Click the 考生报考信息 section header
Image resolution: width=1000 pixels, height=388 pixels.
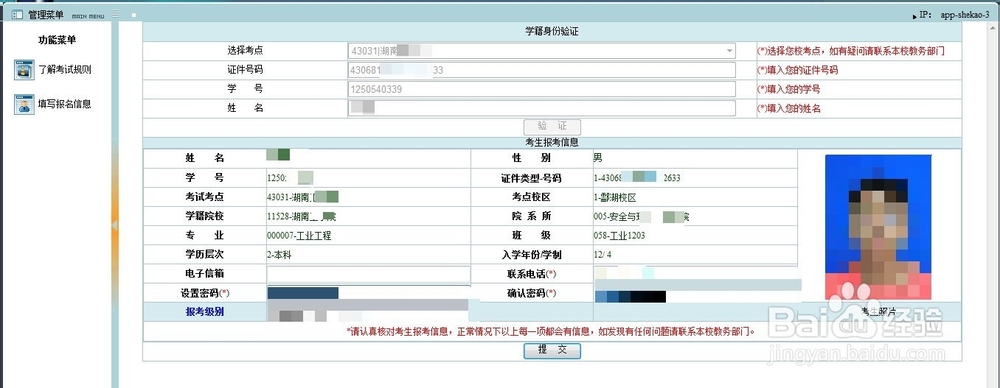pos(552,143)
